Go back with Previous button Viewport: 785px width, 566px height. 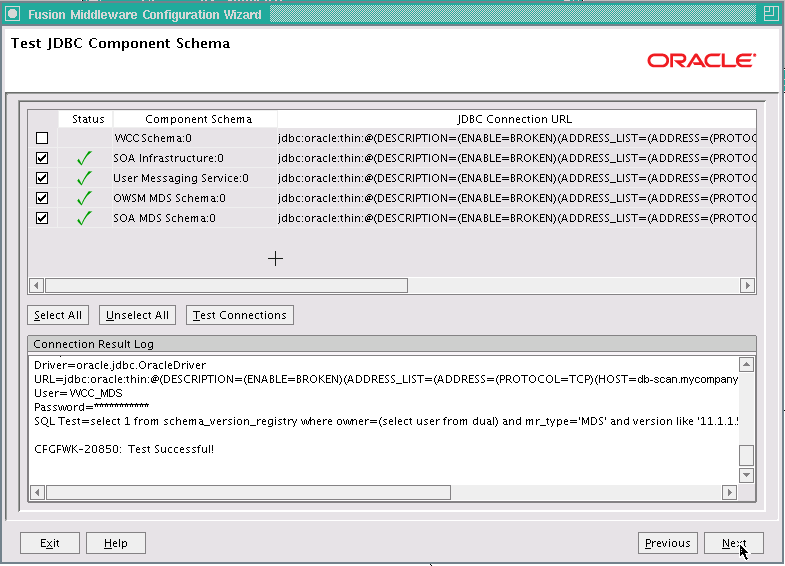click(x=668, y=543)
